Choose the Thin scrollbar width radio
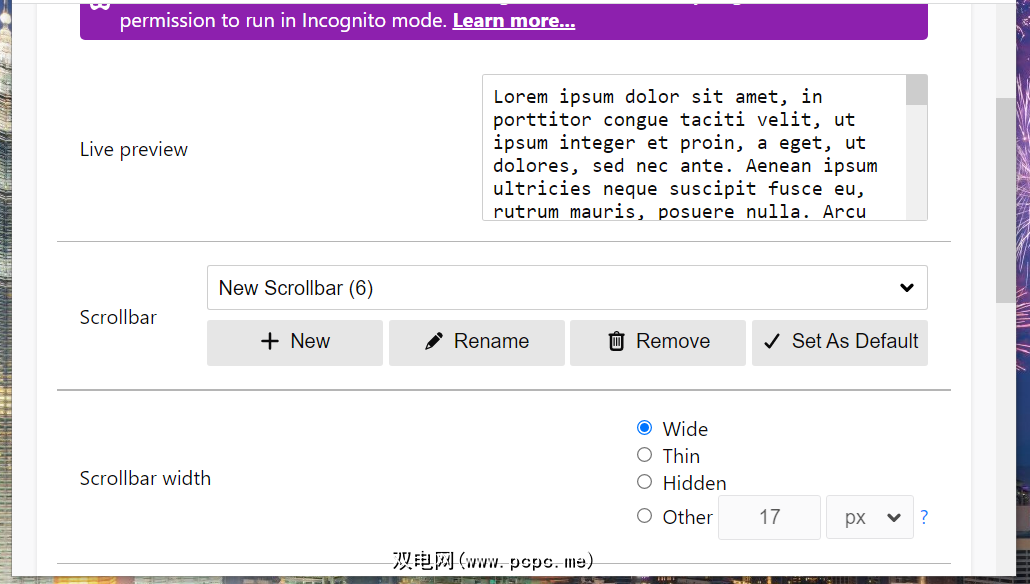This screenshot has height=584, width=1030. [645, 455]
